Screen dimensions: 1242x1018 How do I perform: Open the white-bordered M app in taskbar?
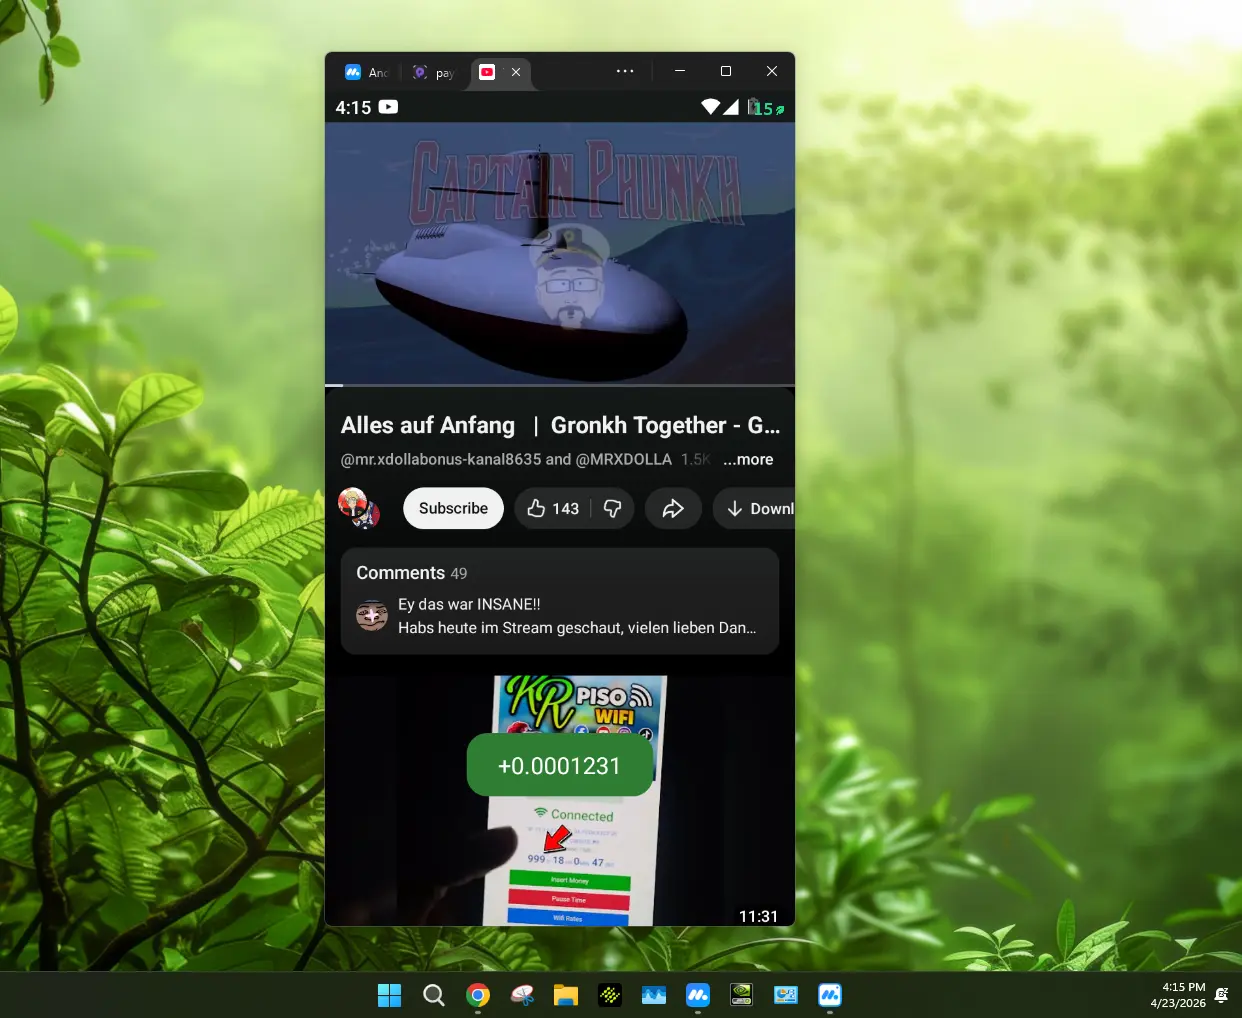click(830, 995)
